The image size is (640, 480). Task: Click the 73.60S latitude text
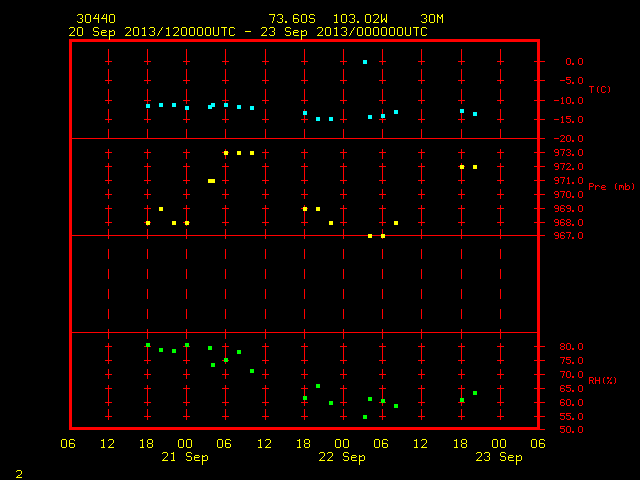coord(292,19)
